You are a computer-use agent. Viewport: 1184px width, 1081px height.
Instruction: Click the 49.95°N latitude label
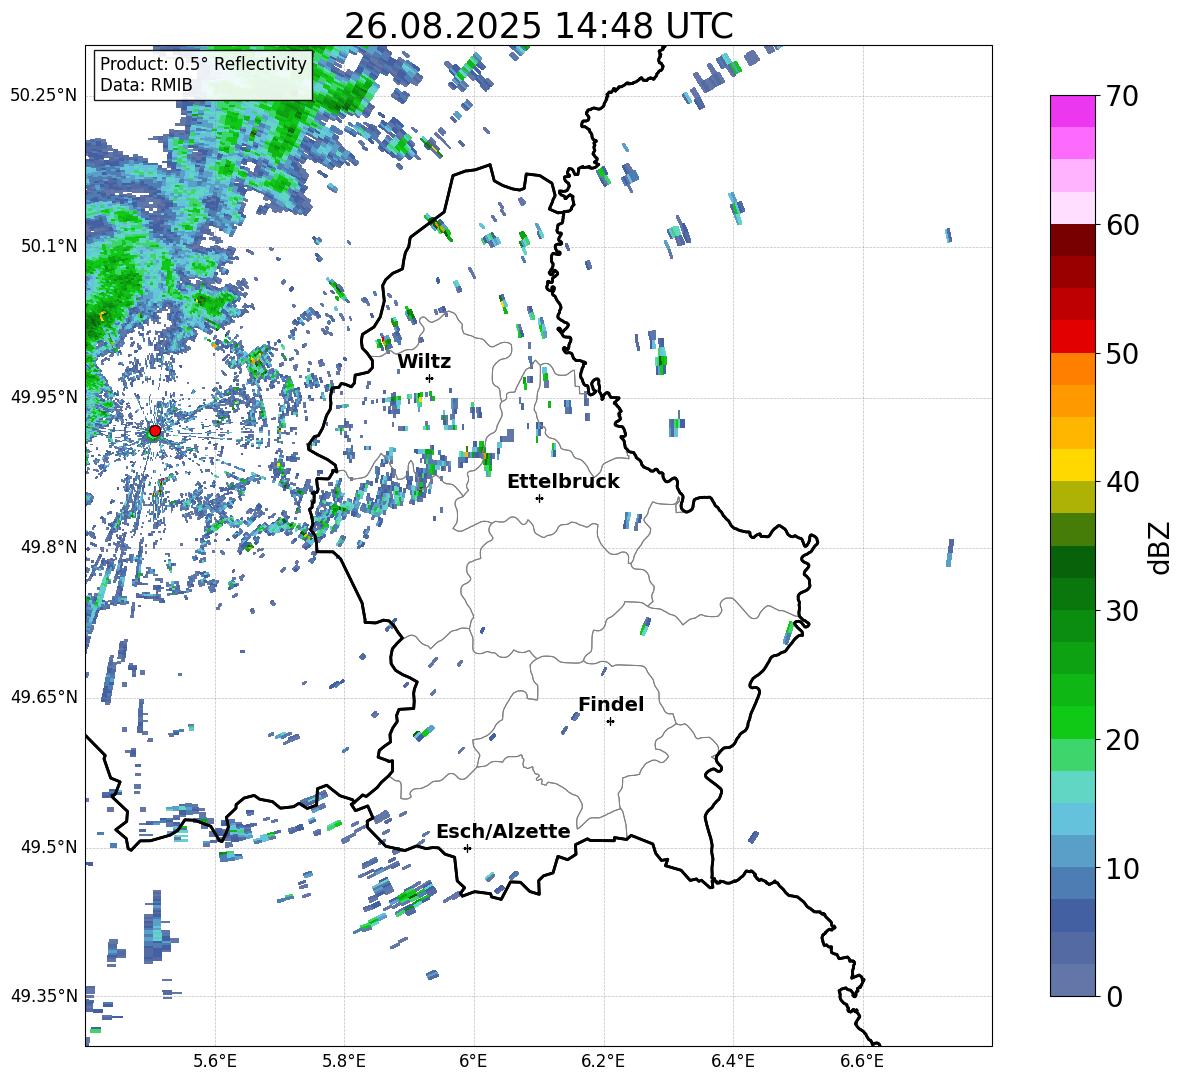click(x=43, y=396)
